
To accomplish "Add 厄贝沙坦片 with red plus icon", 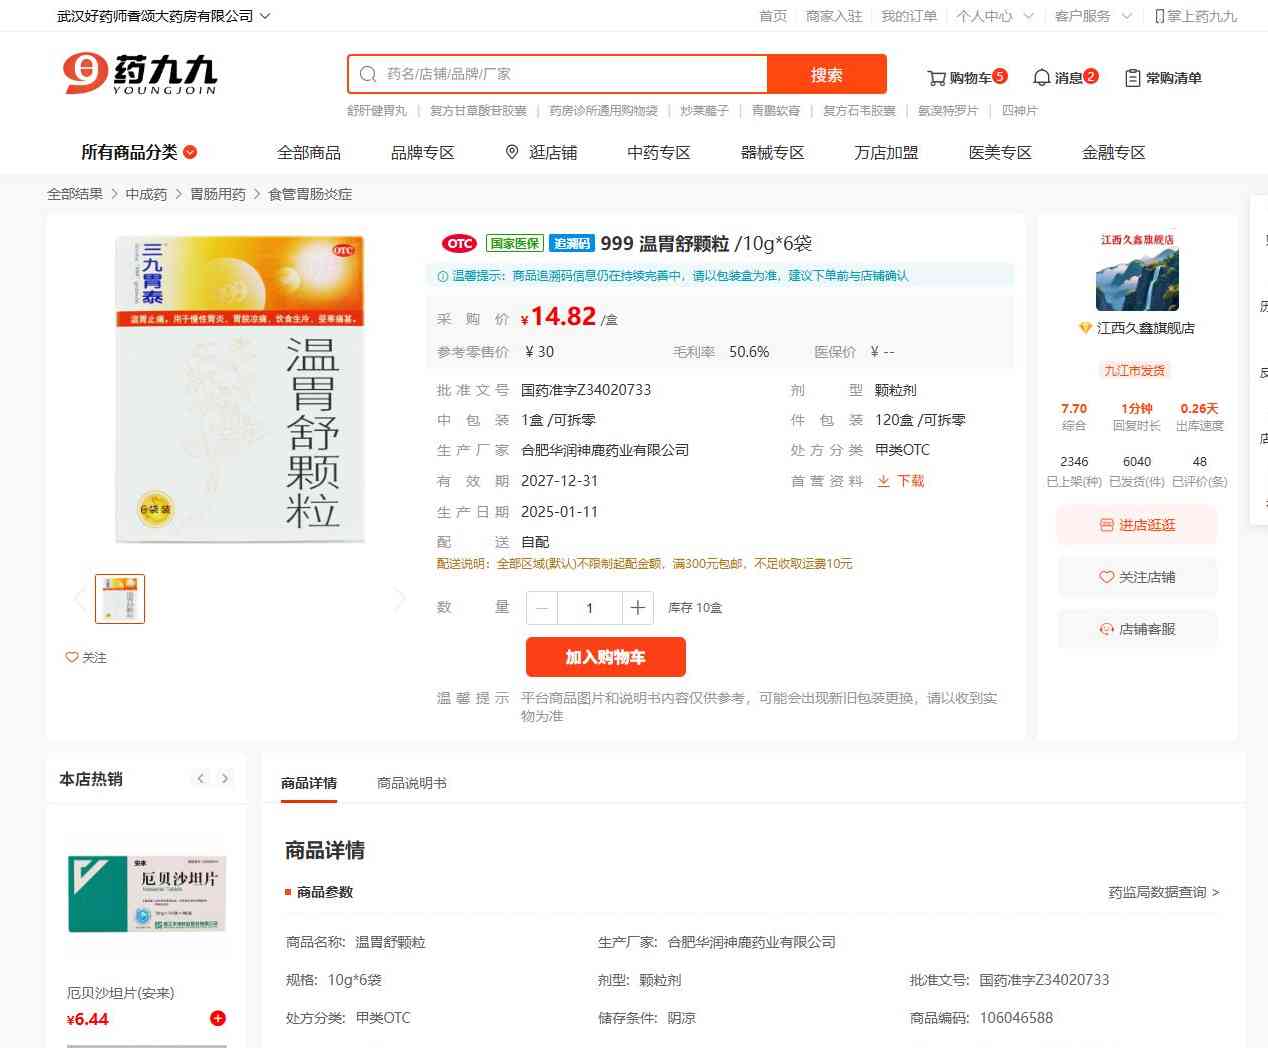I will [x=217, y=1018].
